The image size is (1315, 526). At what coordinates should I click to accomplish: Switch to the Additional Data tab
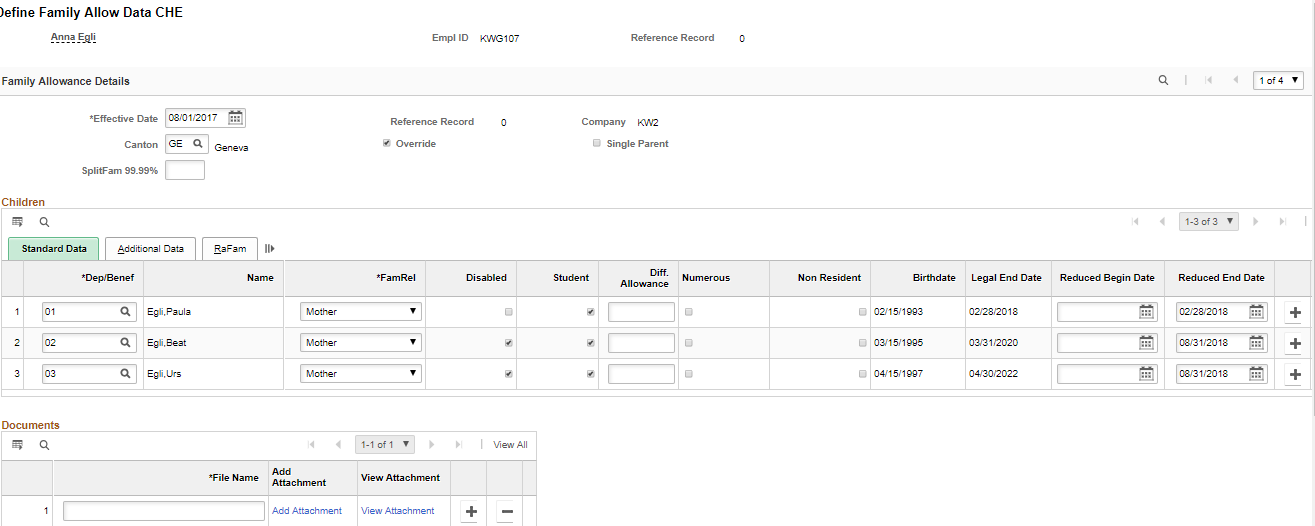coord(150,249)
